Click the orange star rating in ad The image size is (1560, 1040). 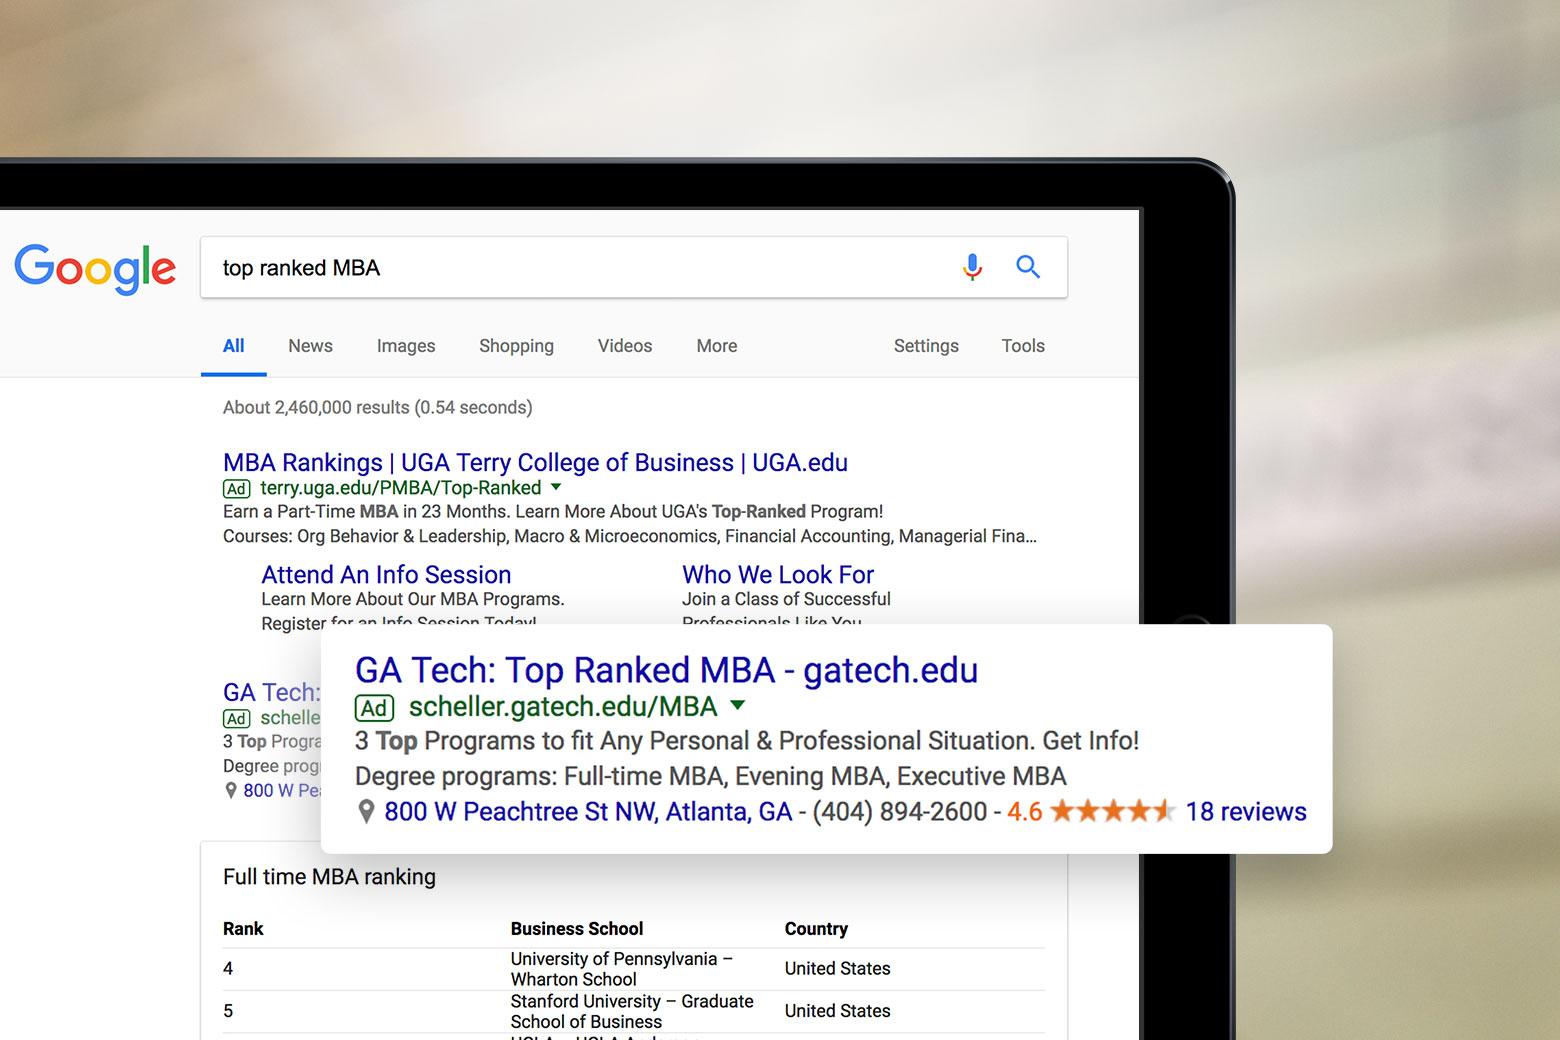1112,811
